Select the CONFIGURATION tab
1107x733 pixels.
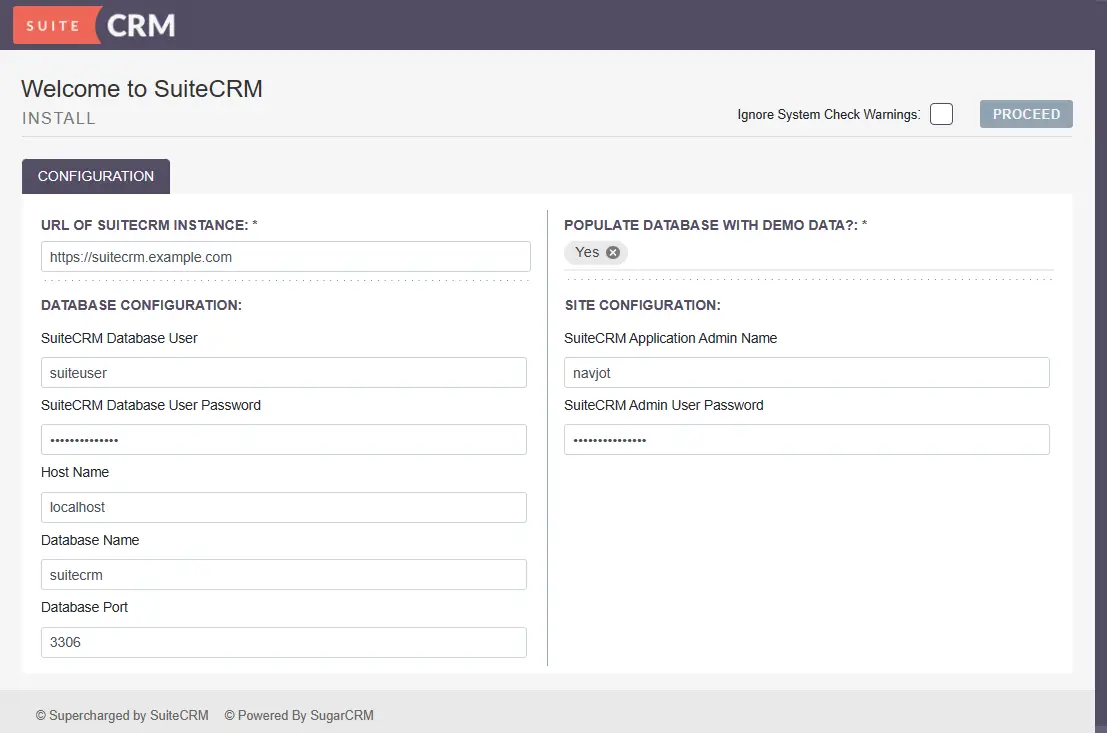[96, 177]
